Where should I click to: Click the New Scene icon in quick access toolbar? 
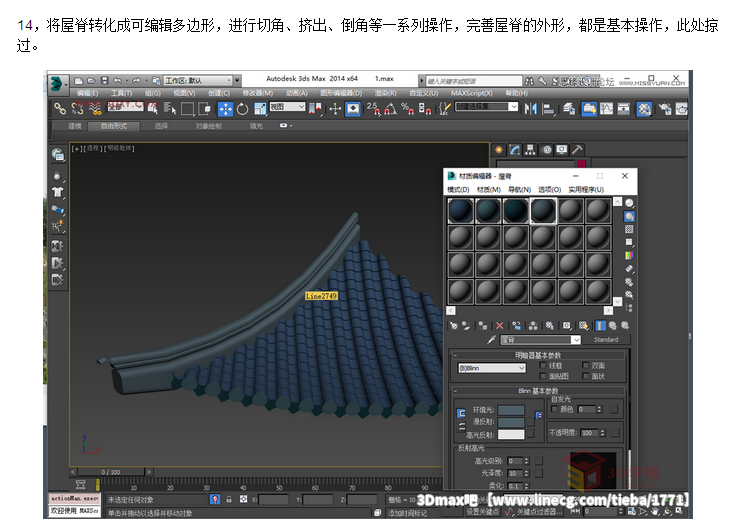point(79,80)
